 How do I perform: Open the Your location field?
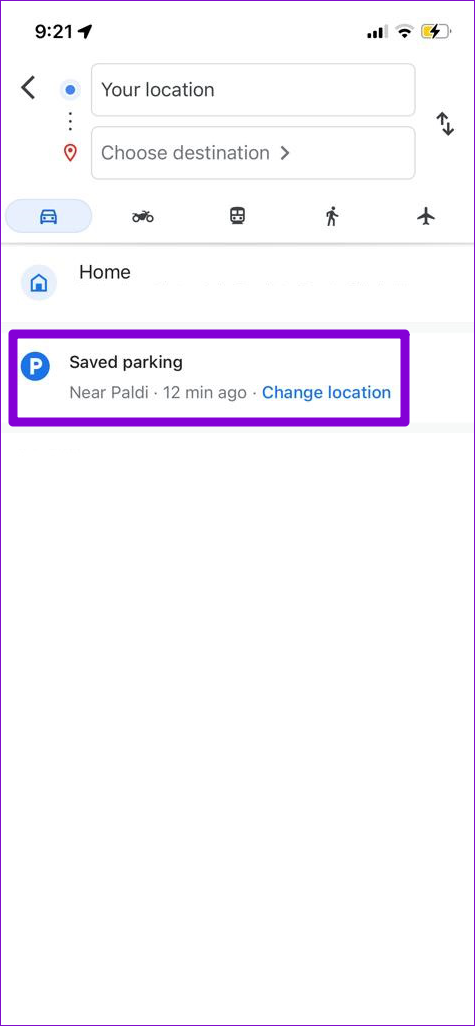click(x=253, y=90)
